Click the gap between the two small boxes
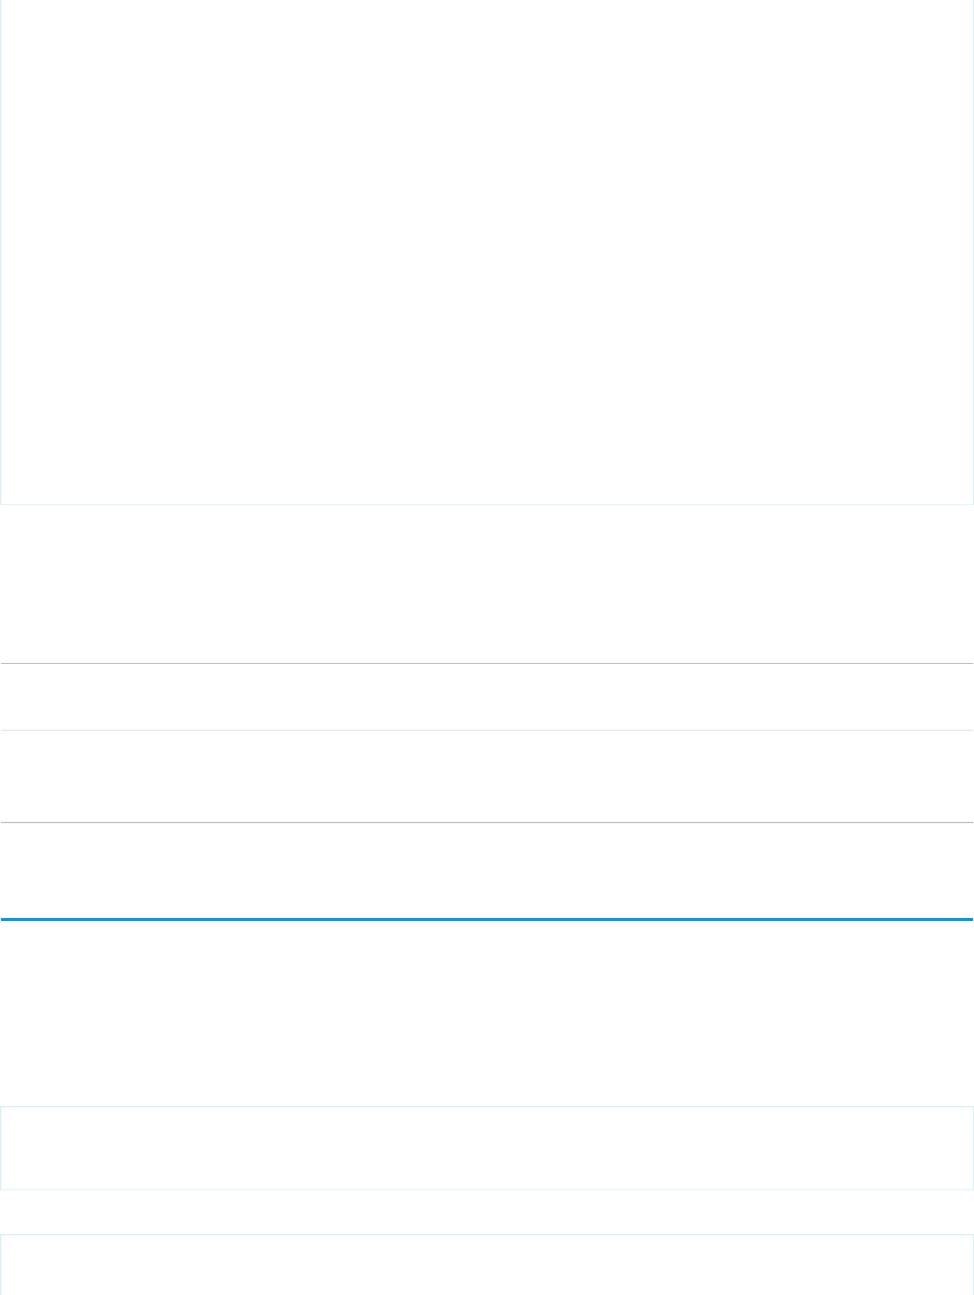Viewport: 974px width, 1295px height. (487, 1212)
